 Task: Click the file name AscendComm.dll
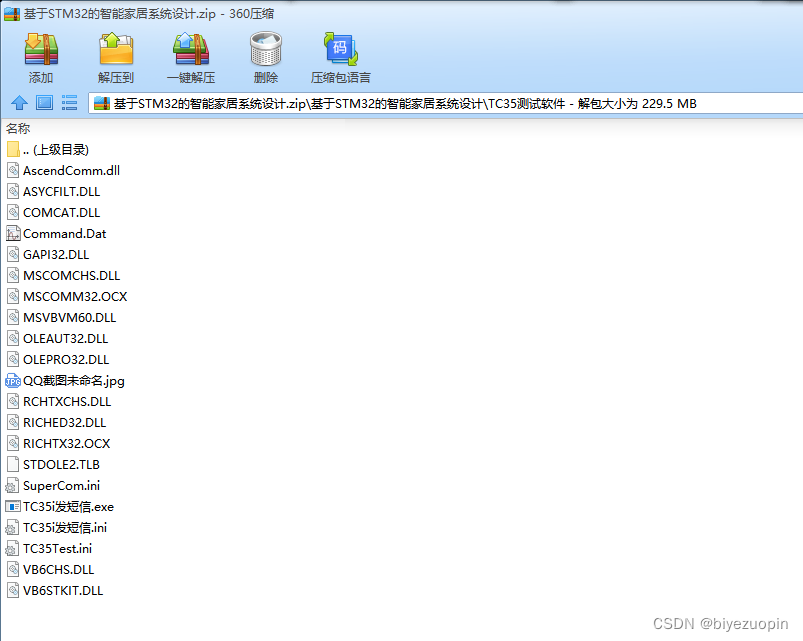71,170
